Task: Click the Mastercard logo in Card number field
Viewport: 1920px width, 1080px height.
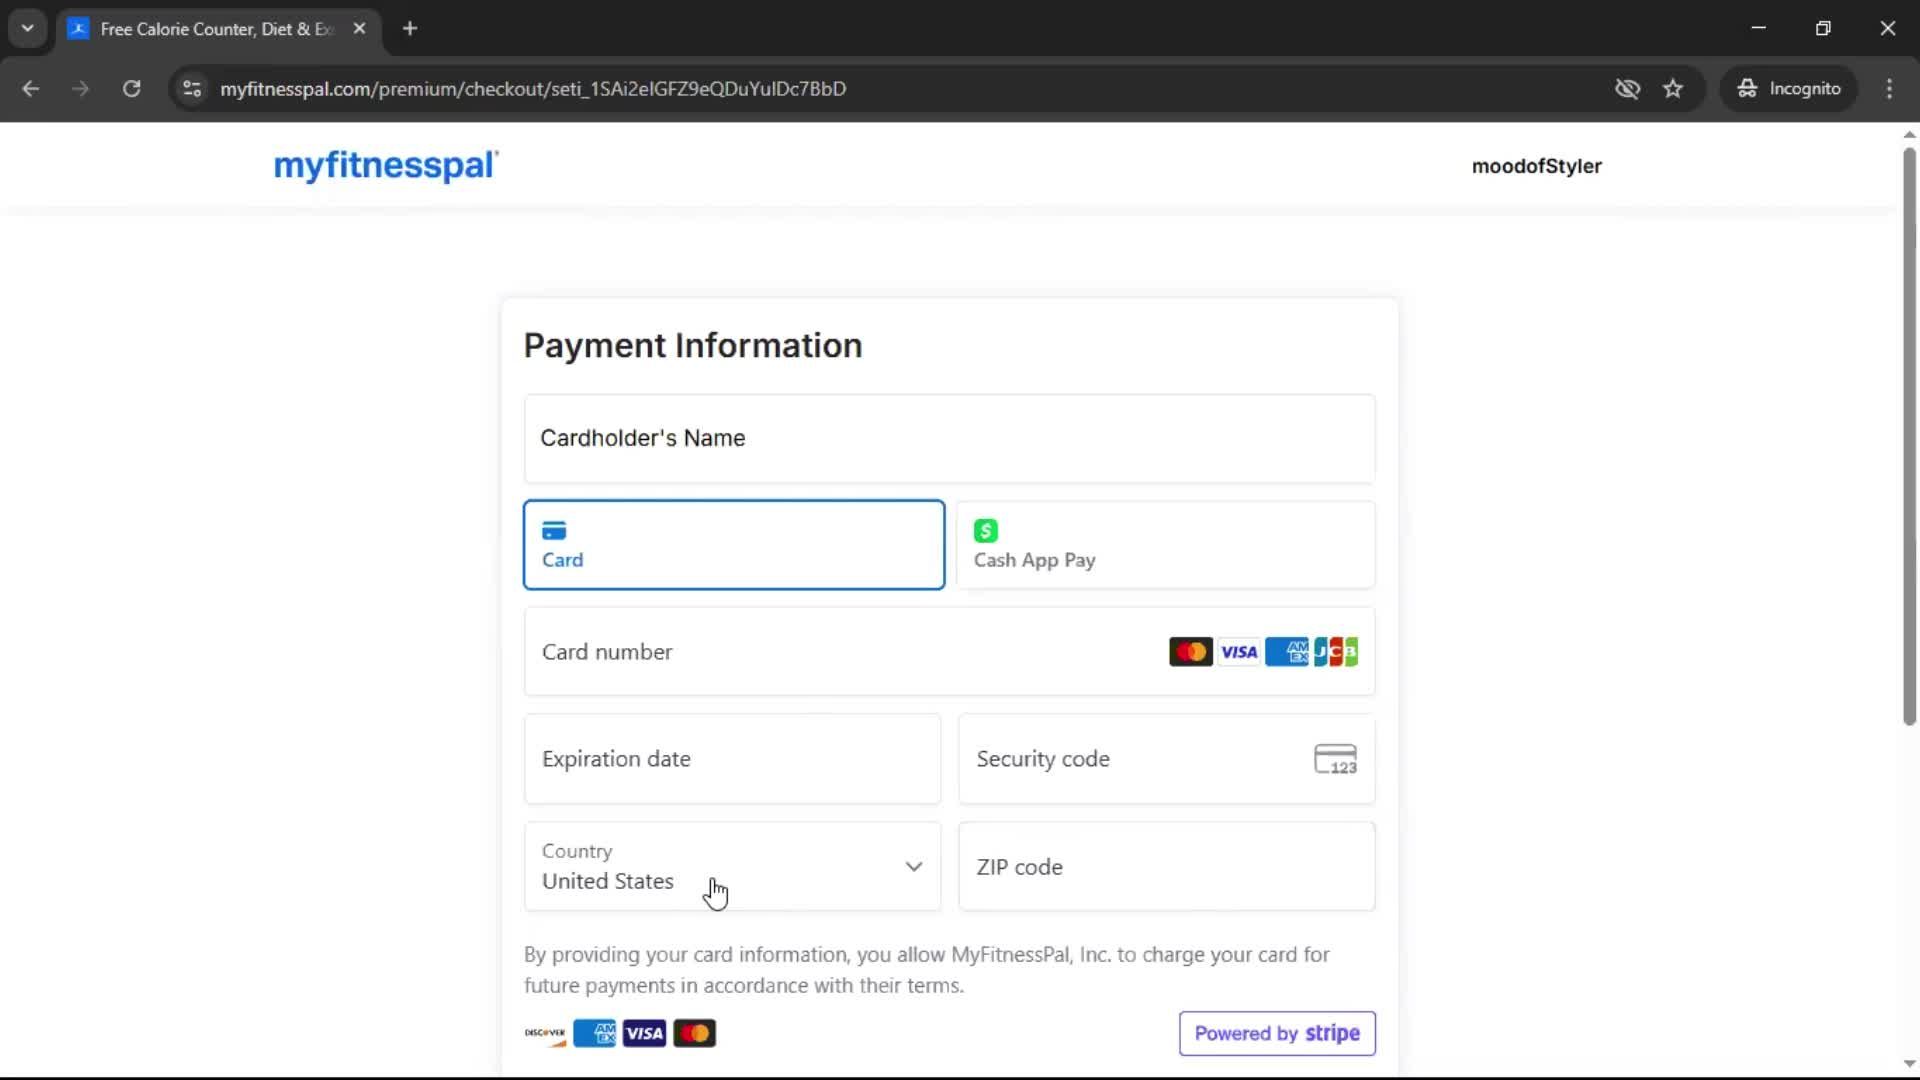Action: point(1190,651)
